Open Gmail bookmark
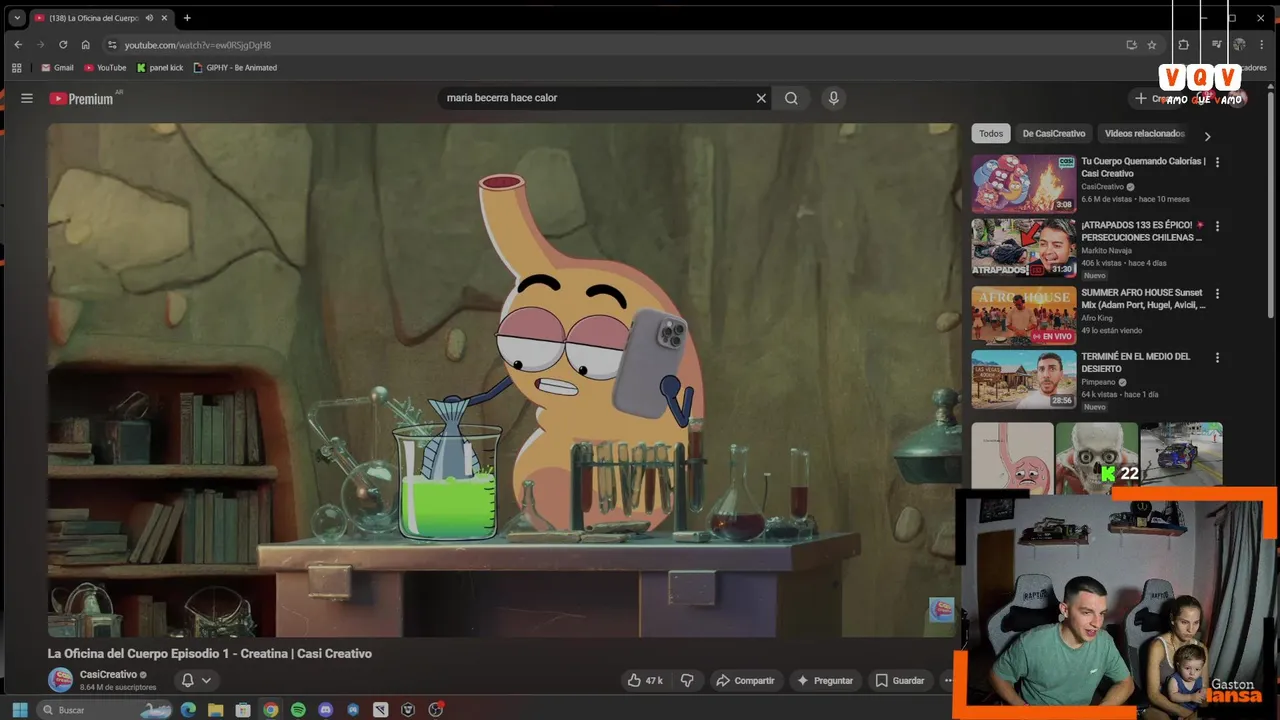 pyautogui.click(x=57, y=68)
